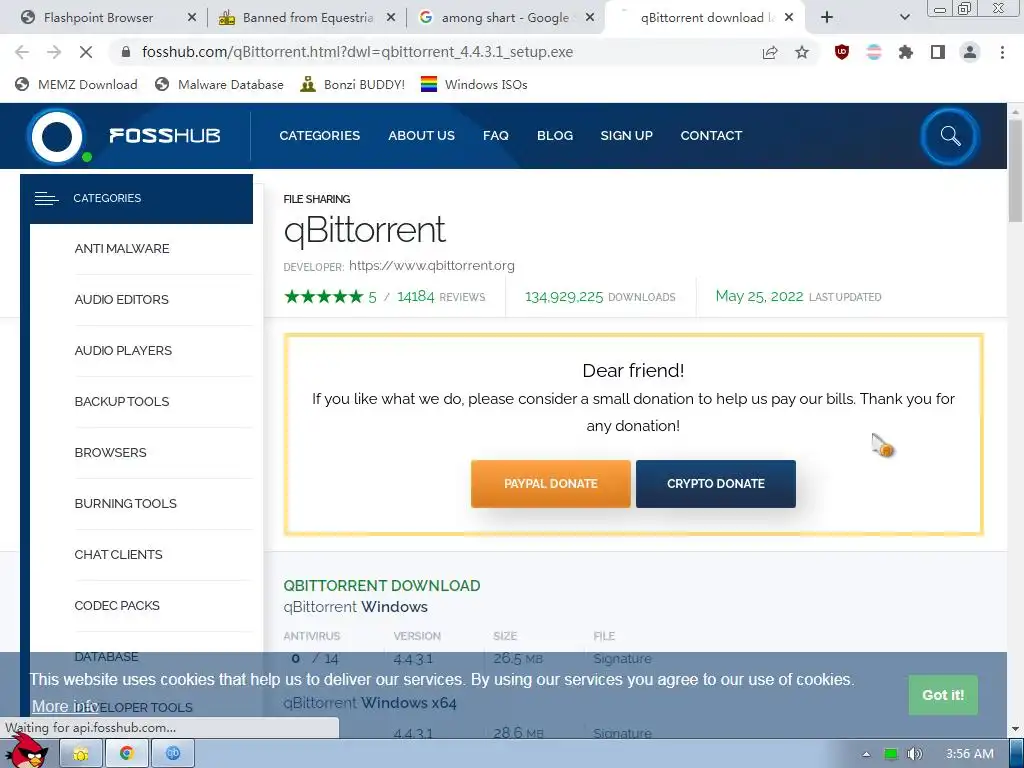Open the CATEGORIES nav menu item
This screenshot has width=1024, height=768.
(319, 136)
